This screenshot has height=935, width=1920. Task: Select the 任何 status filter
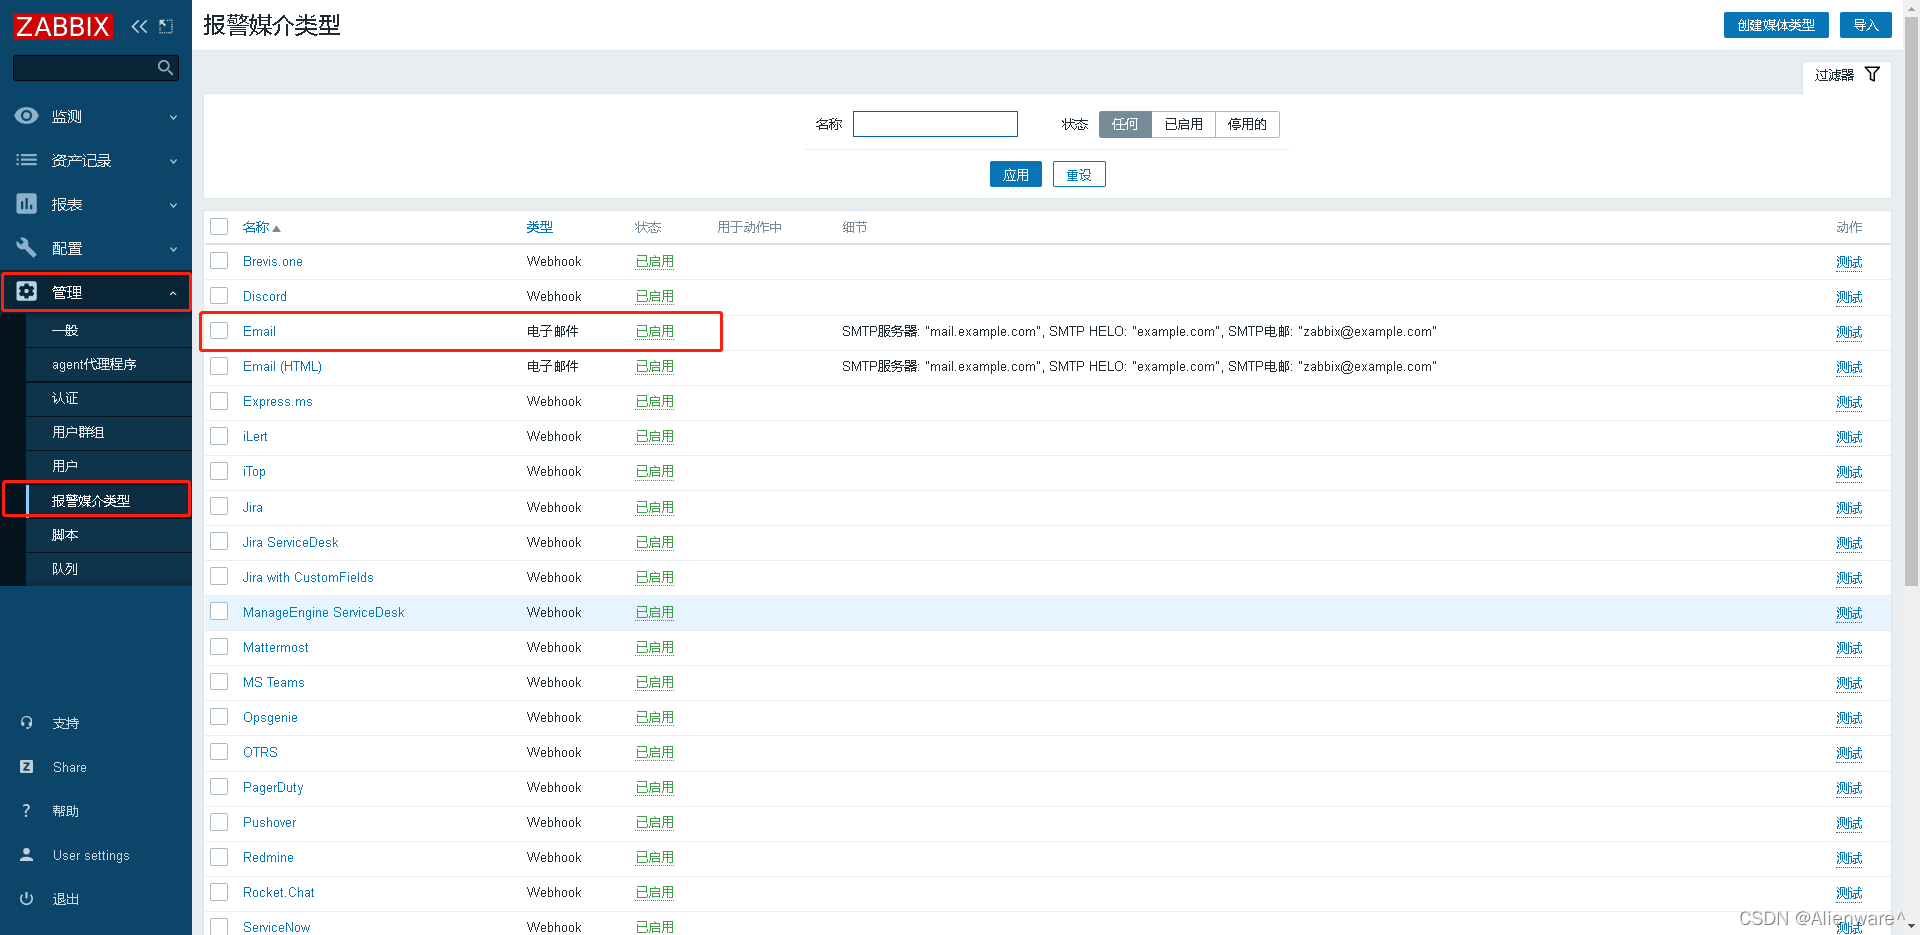coord(1125,124)
